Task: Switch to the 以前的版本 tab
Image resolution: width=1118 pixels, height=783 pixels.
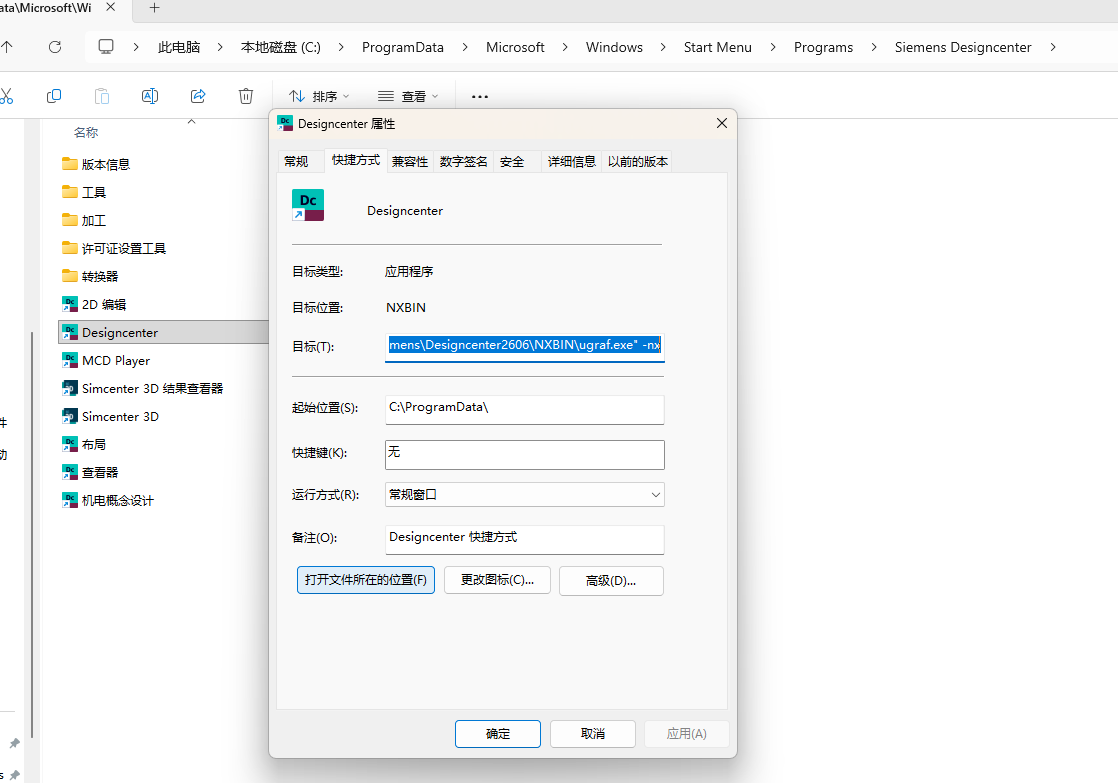Action: (637, 162)
